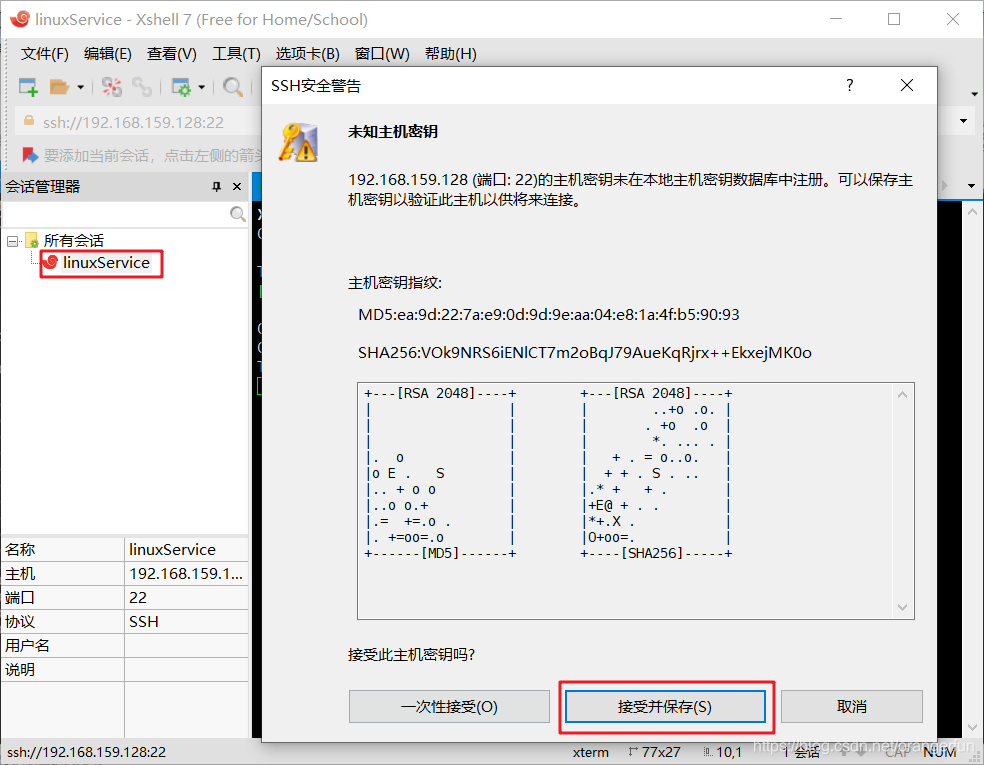Screen dimensions: 984x765
Task: Click the 协议 value SSH cell
Action: [186, 621]
